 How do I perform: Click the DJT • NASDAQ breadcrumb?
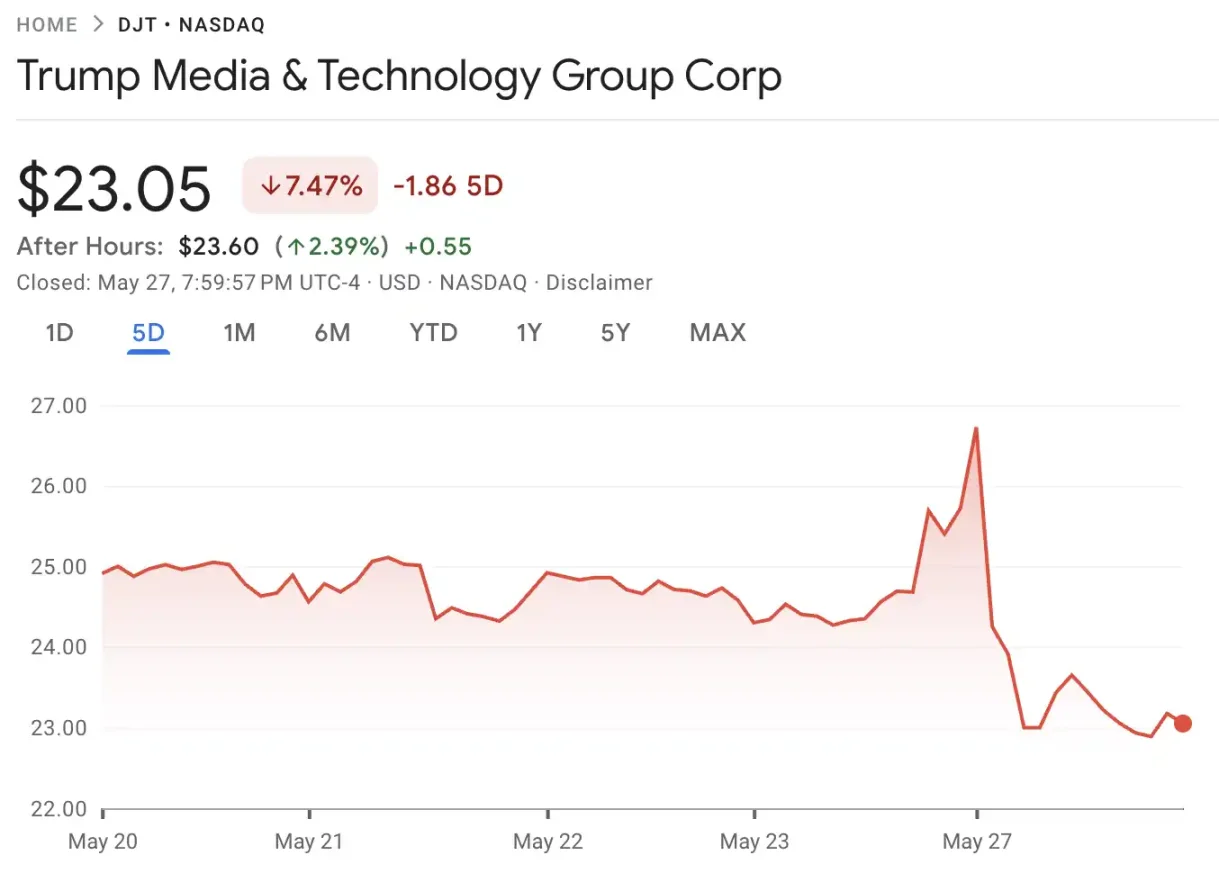click(x=192, y=25)
